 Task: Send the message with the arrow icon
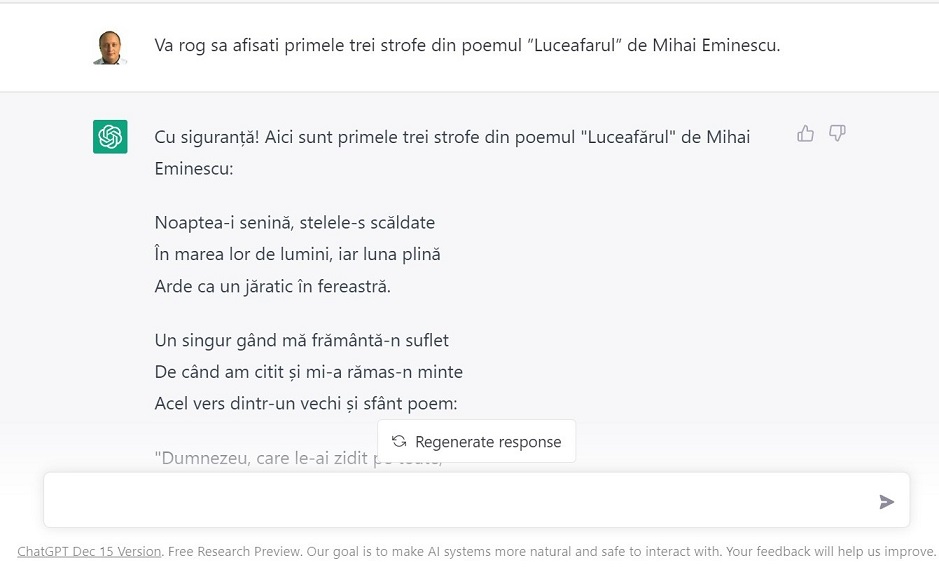point(886,502)
